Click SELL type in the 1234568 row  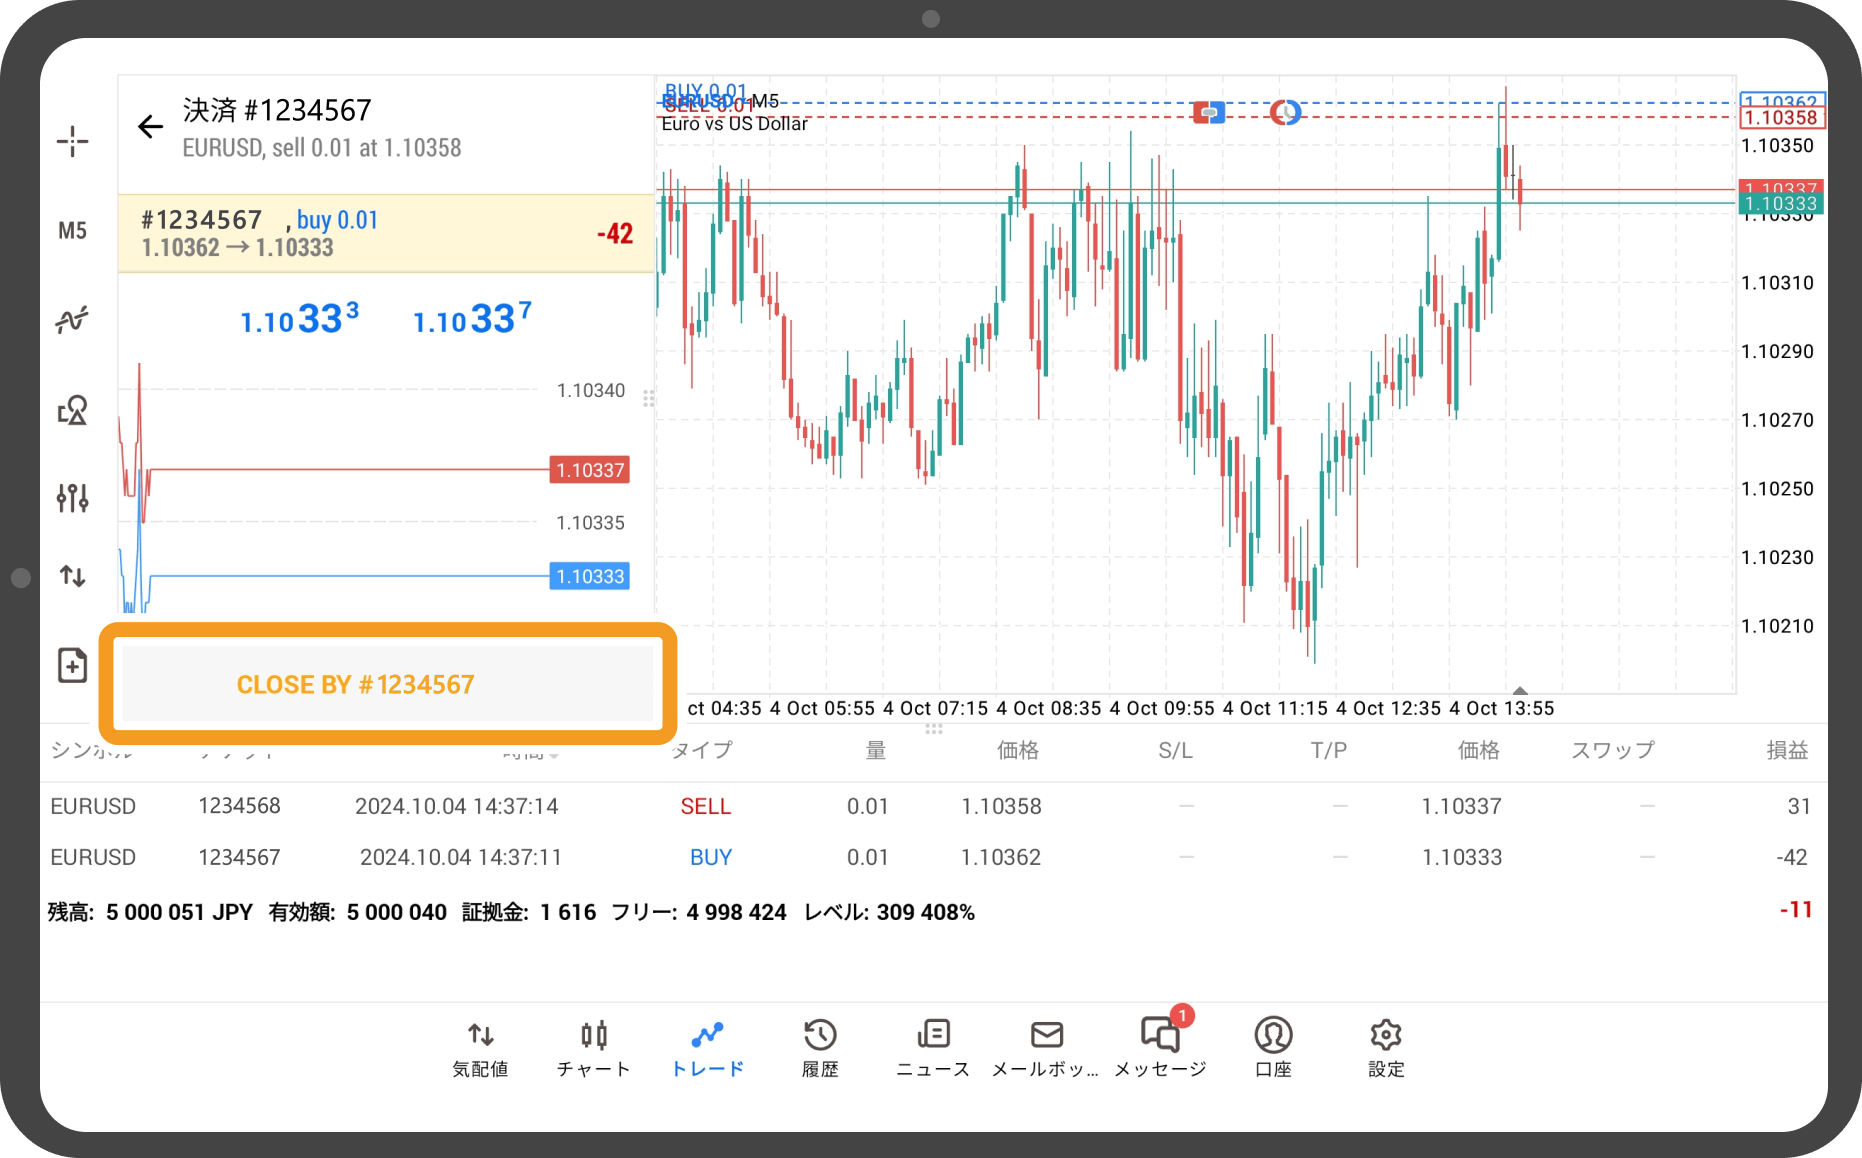pyautogui.click(x=706, y=806)
